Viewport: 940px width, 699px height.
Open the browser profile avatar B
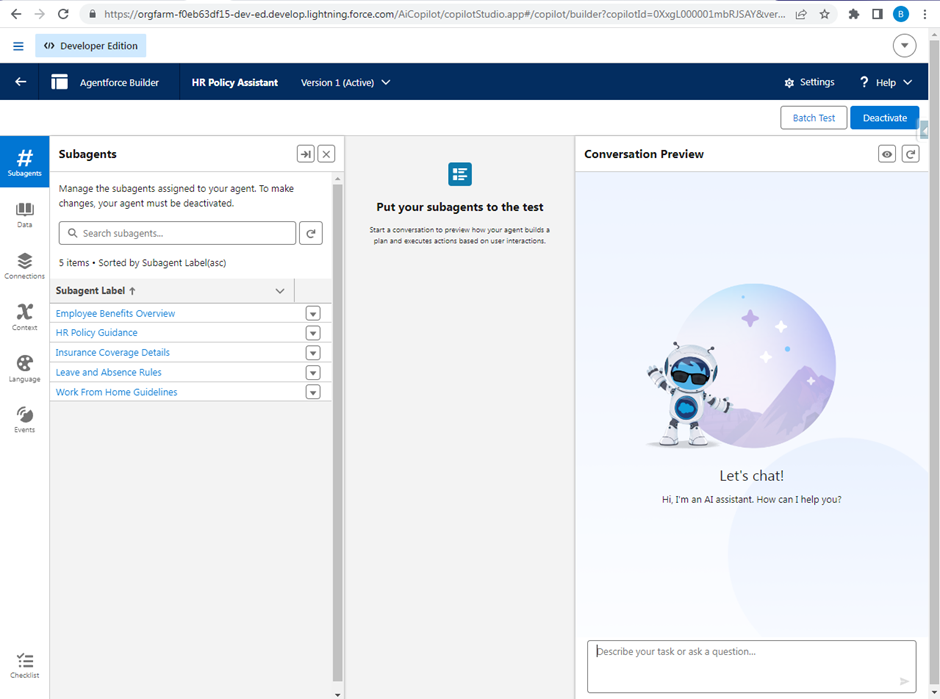[x=900, y=14]
